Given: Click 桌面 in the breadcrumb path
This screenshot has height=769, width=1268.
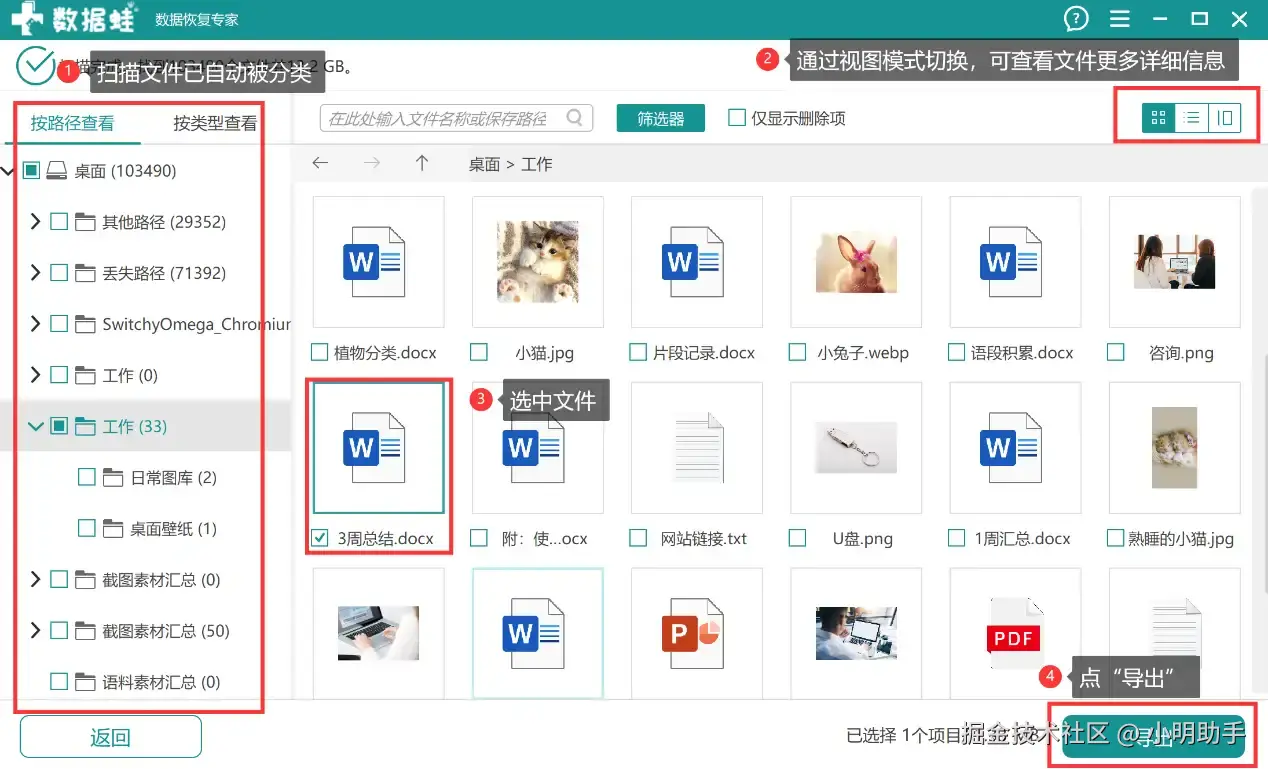Looking at the screenshot, I should 484,164.
